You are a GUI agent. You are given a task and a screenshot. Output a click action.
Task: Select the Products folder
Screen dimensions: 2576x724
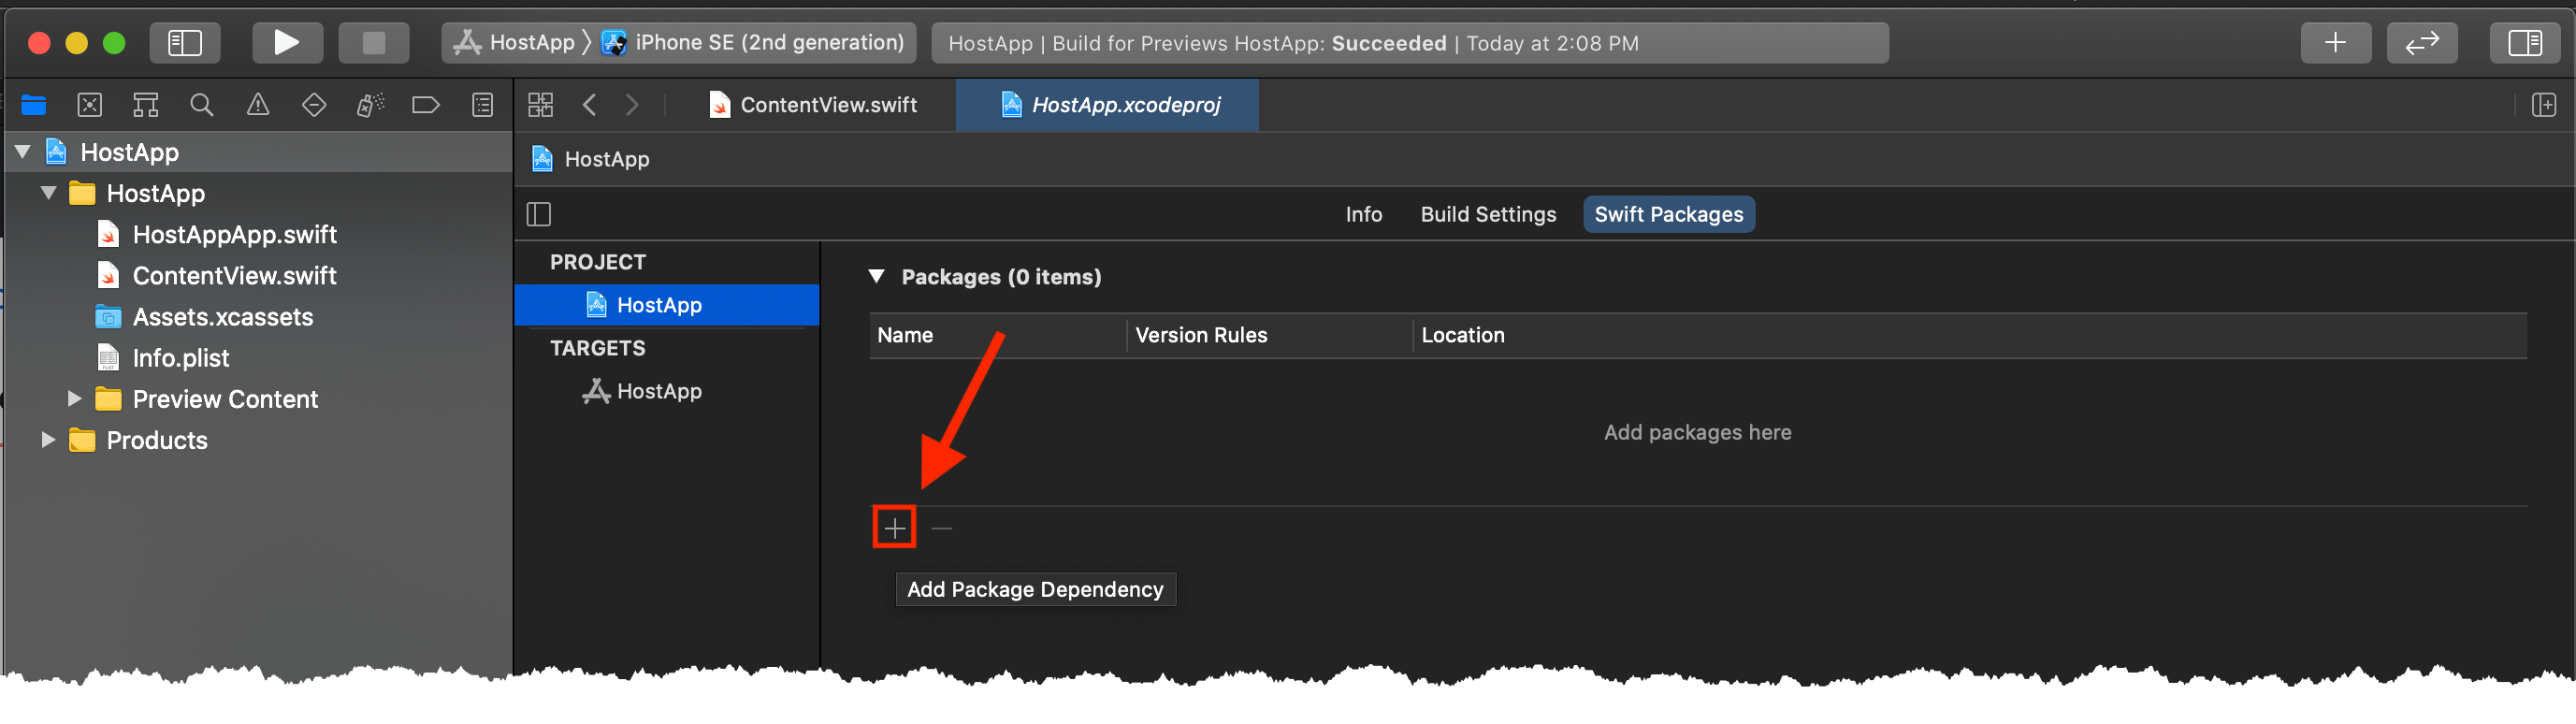tap(157, 440)
